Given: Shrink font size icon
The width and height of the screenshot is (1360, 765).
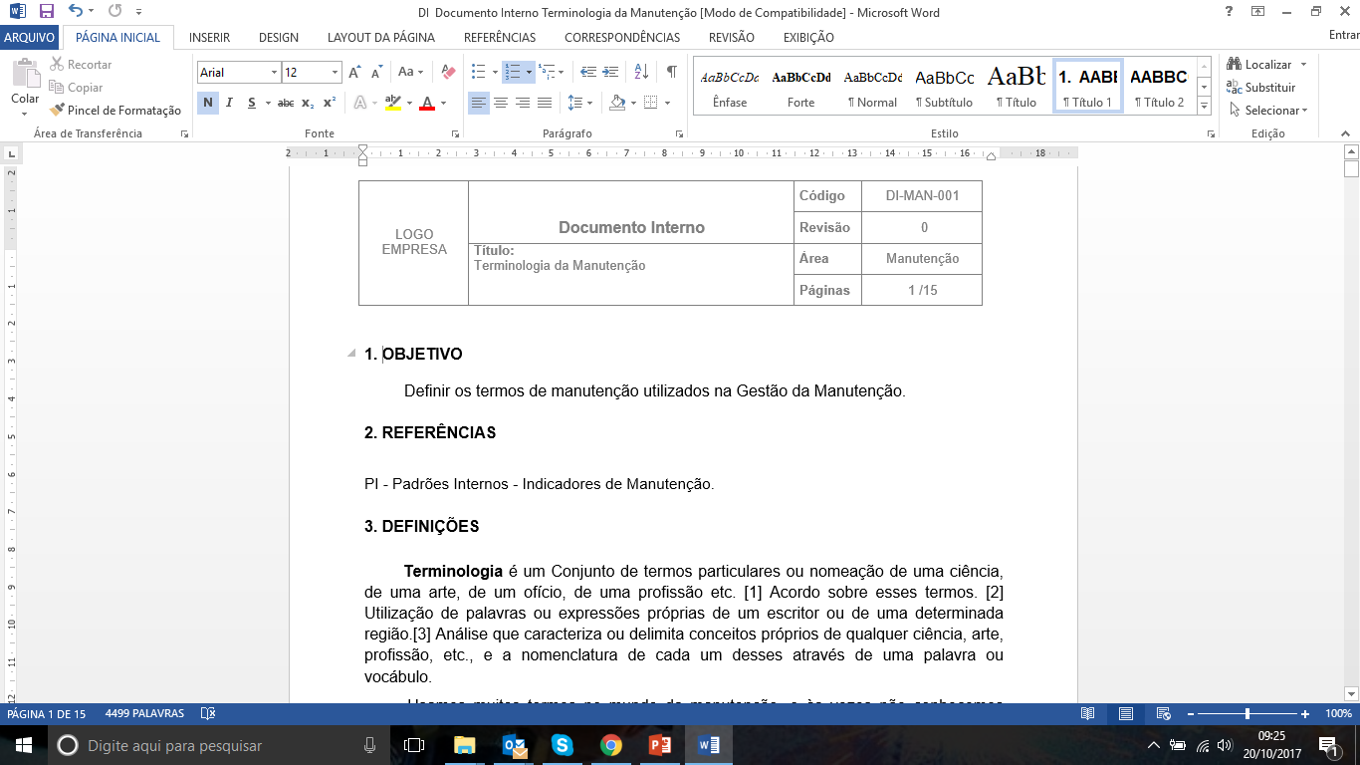Looking at the screenshot, I should pyautogui.click(x=377, y=72).
